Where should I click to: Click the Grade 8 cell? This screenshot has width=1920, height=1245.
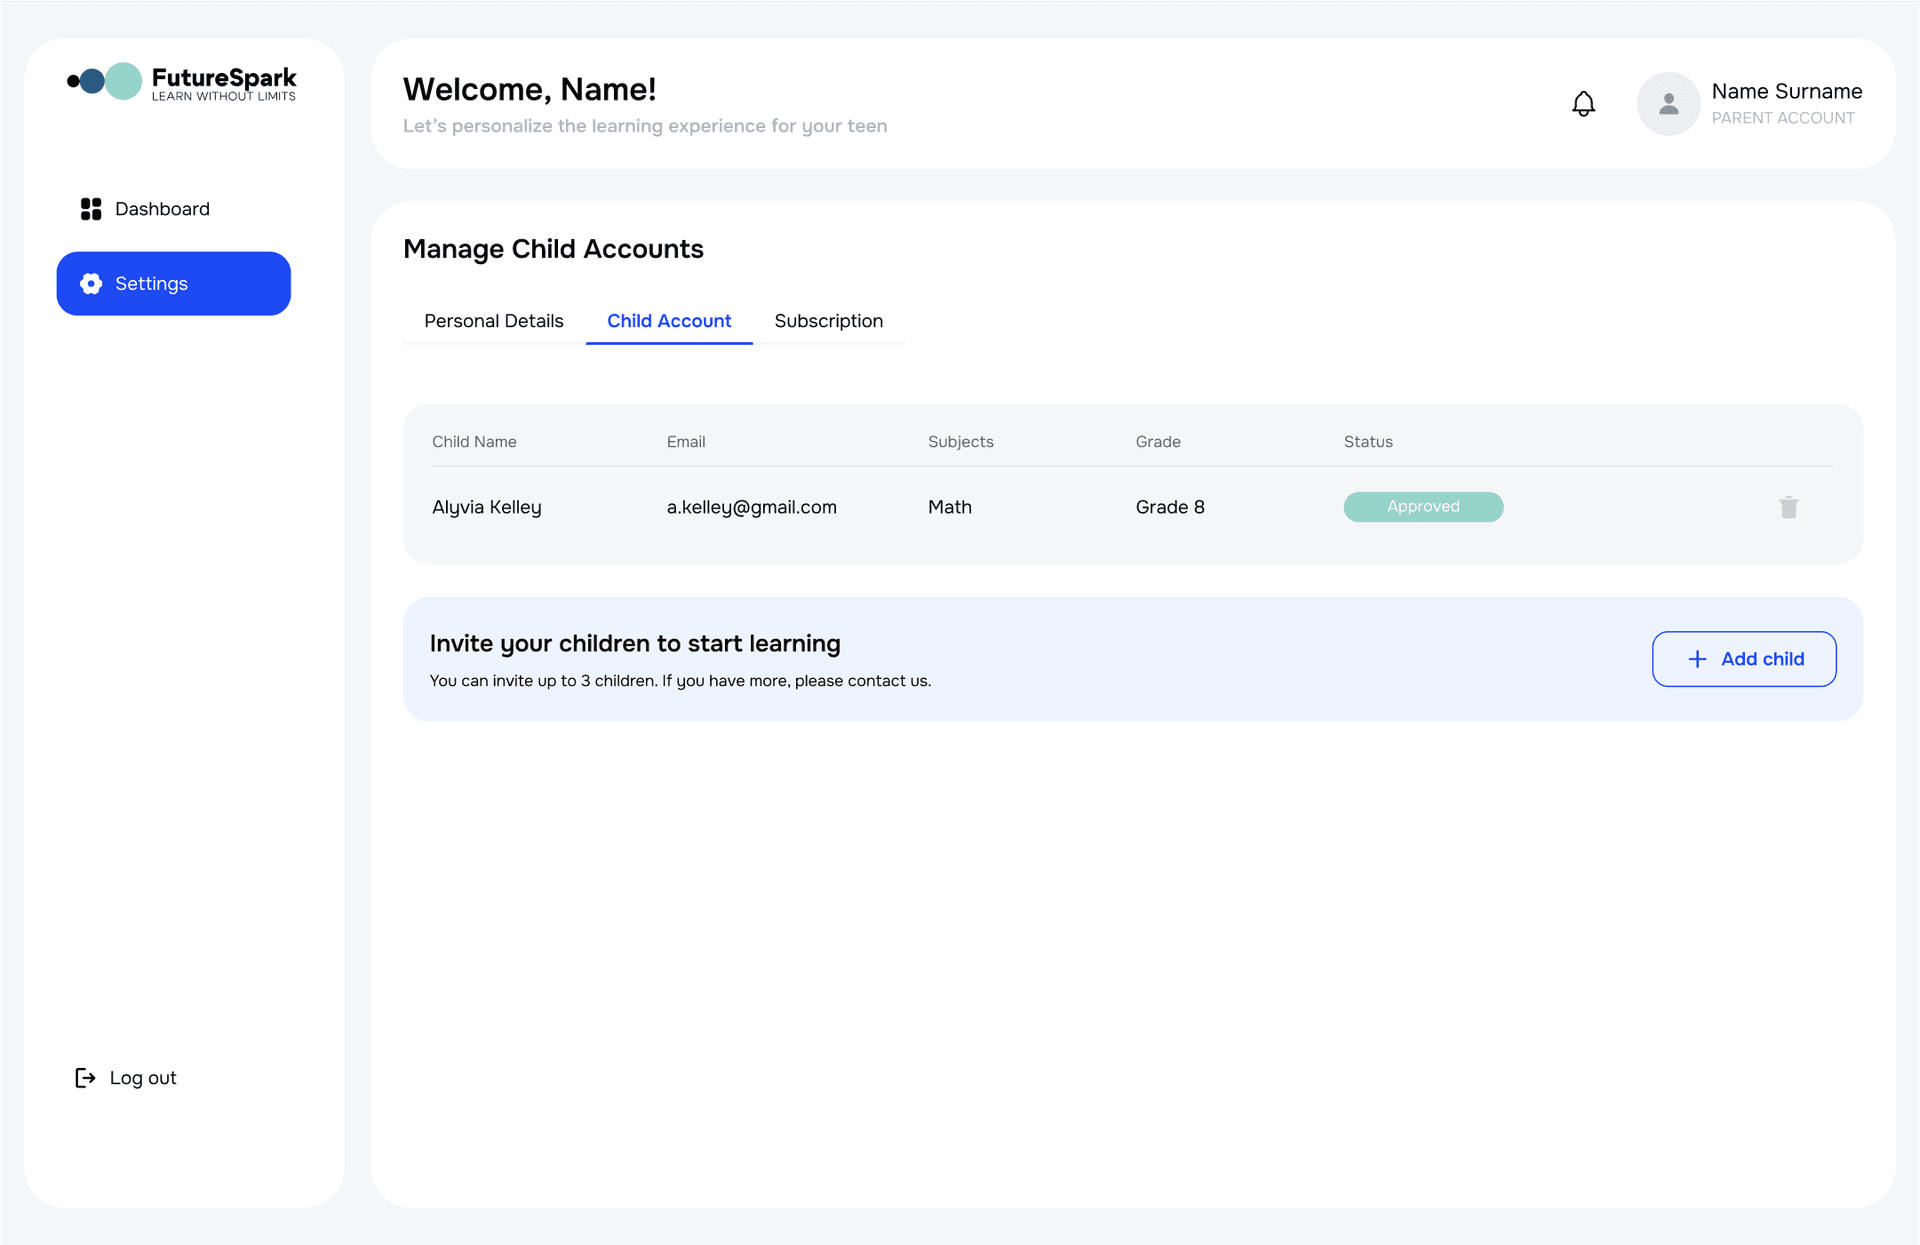pyautogui.click(x=1170, y=507)
